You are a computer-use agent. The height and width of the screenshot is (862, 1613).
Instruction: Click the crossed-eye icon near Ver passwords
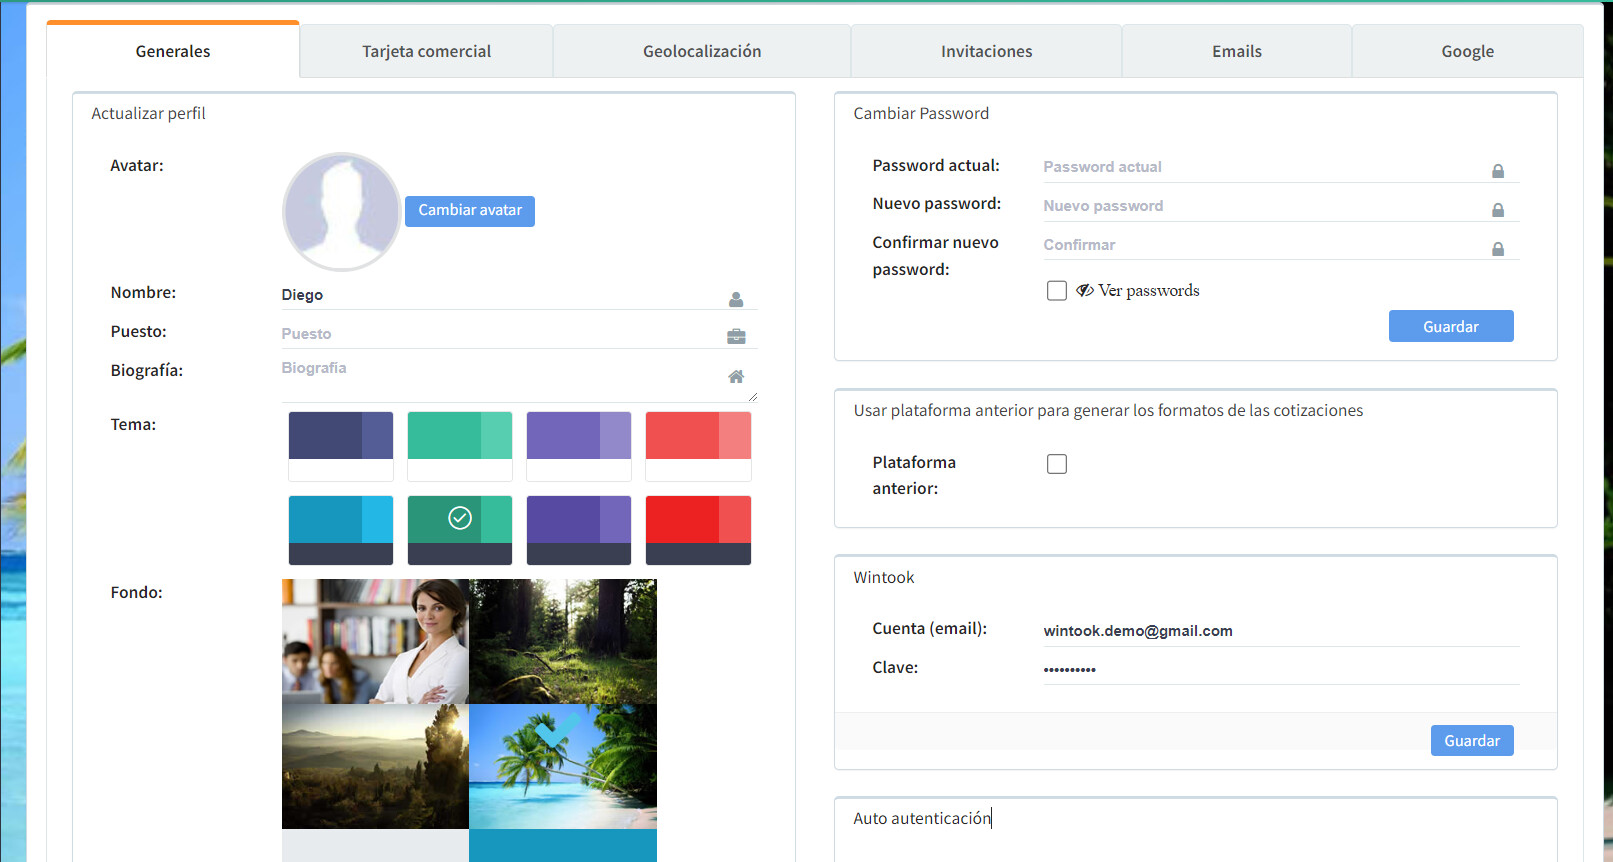click(1084, 290)
